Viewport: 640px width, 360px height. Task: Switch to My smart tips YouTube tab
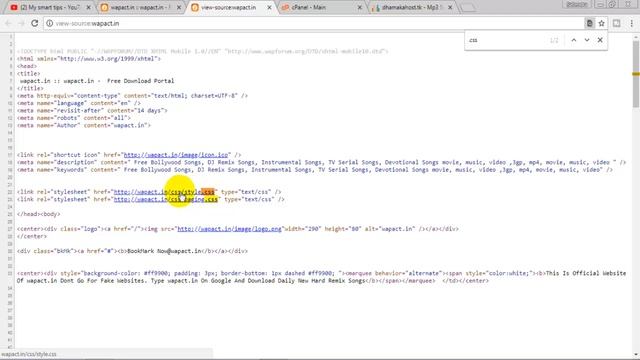(x=49, y=7)
